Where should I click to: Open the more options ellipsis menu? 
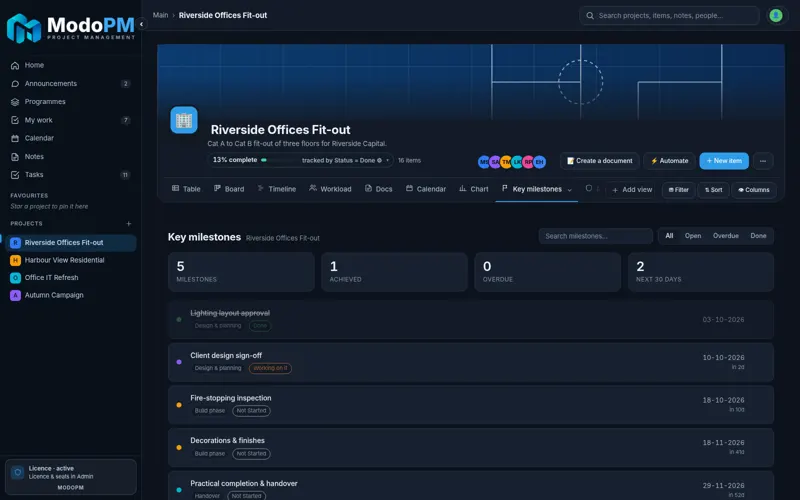point(763,161)
